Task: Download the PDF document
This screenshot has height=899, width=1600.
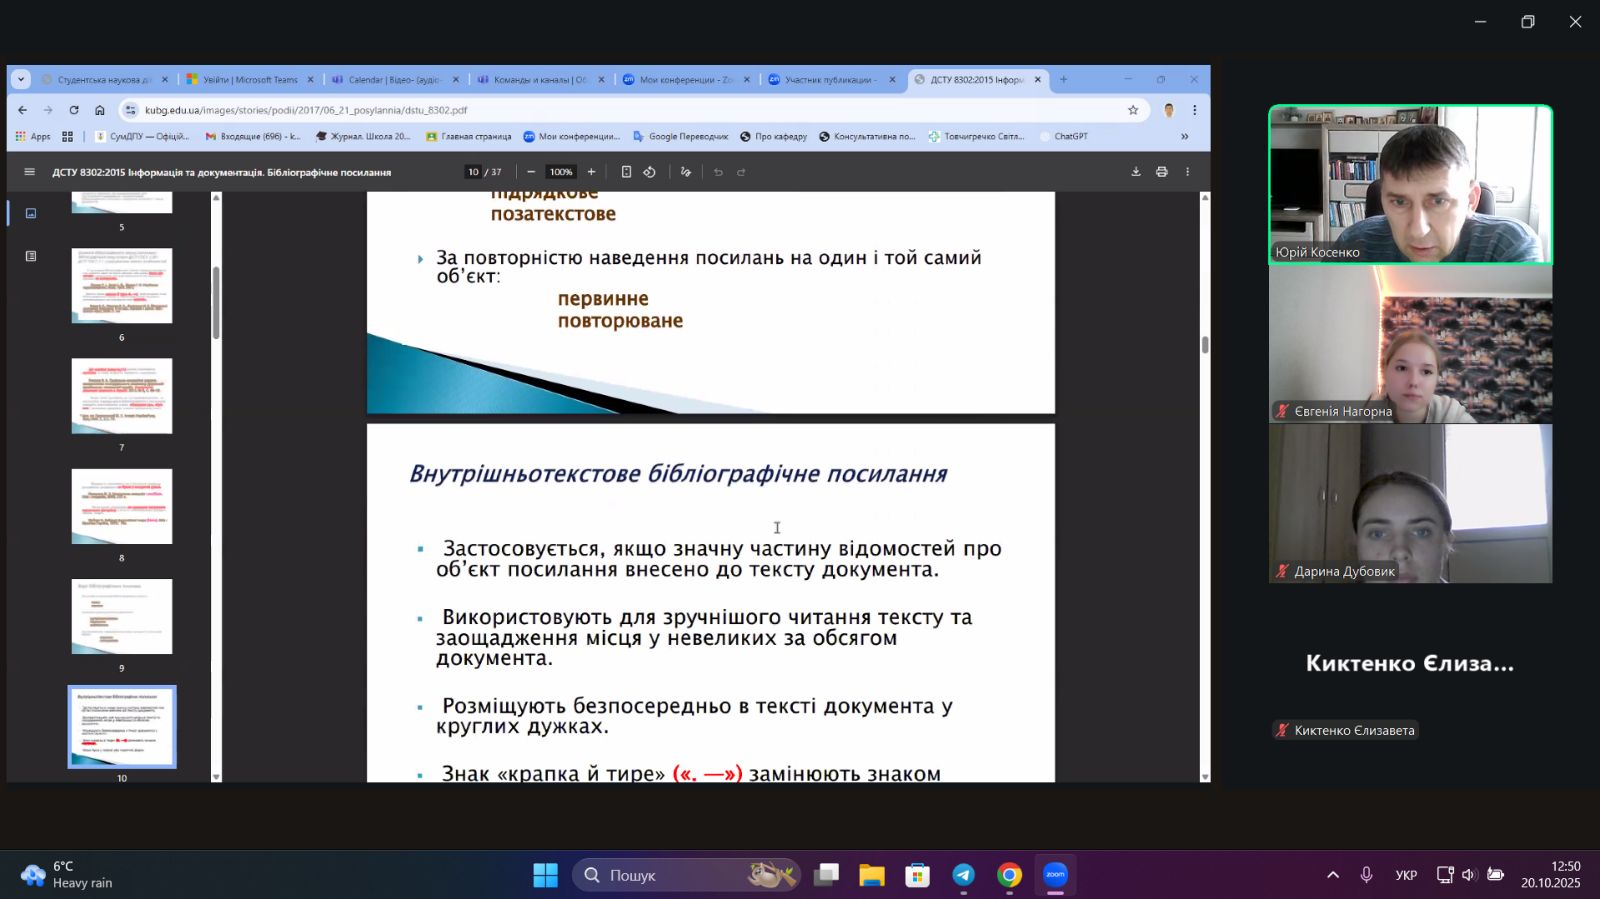Action: tap(1136, 172)
